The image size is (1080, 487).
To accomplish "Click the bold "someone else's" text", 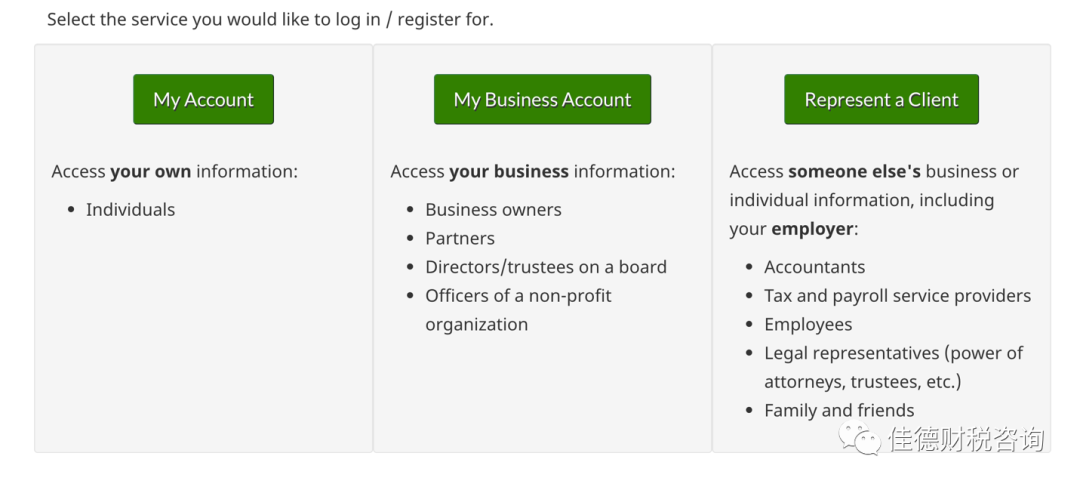I will (x=854, y=171).
